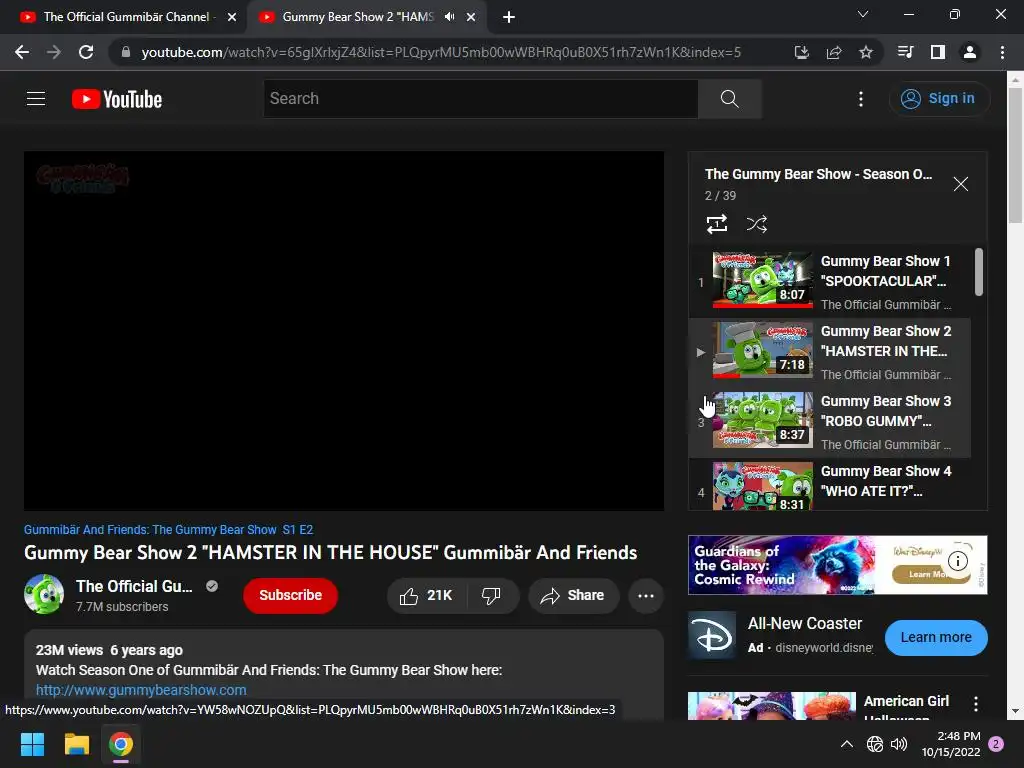Open volume speaker icon in tray
This screenshot has height=768, width=1024.
coord(899,744)
